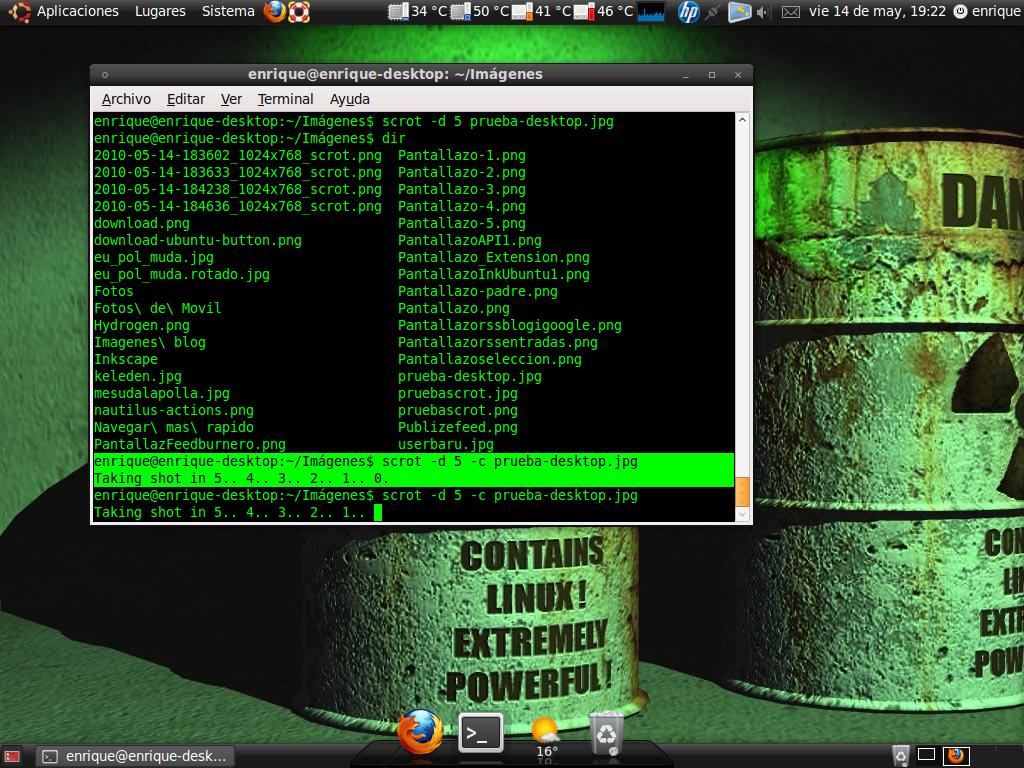Viewport: 1024px width, 768px height.
Task: Open the volume speaker control
Action: (762, 12)
